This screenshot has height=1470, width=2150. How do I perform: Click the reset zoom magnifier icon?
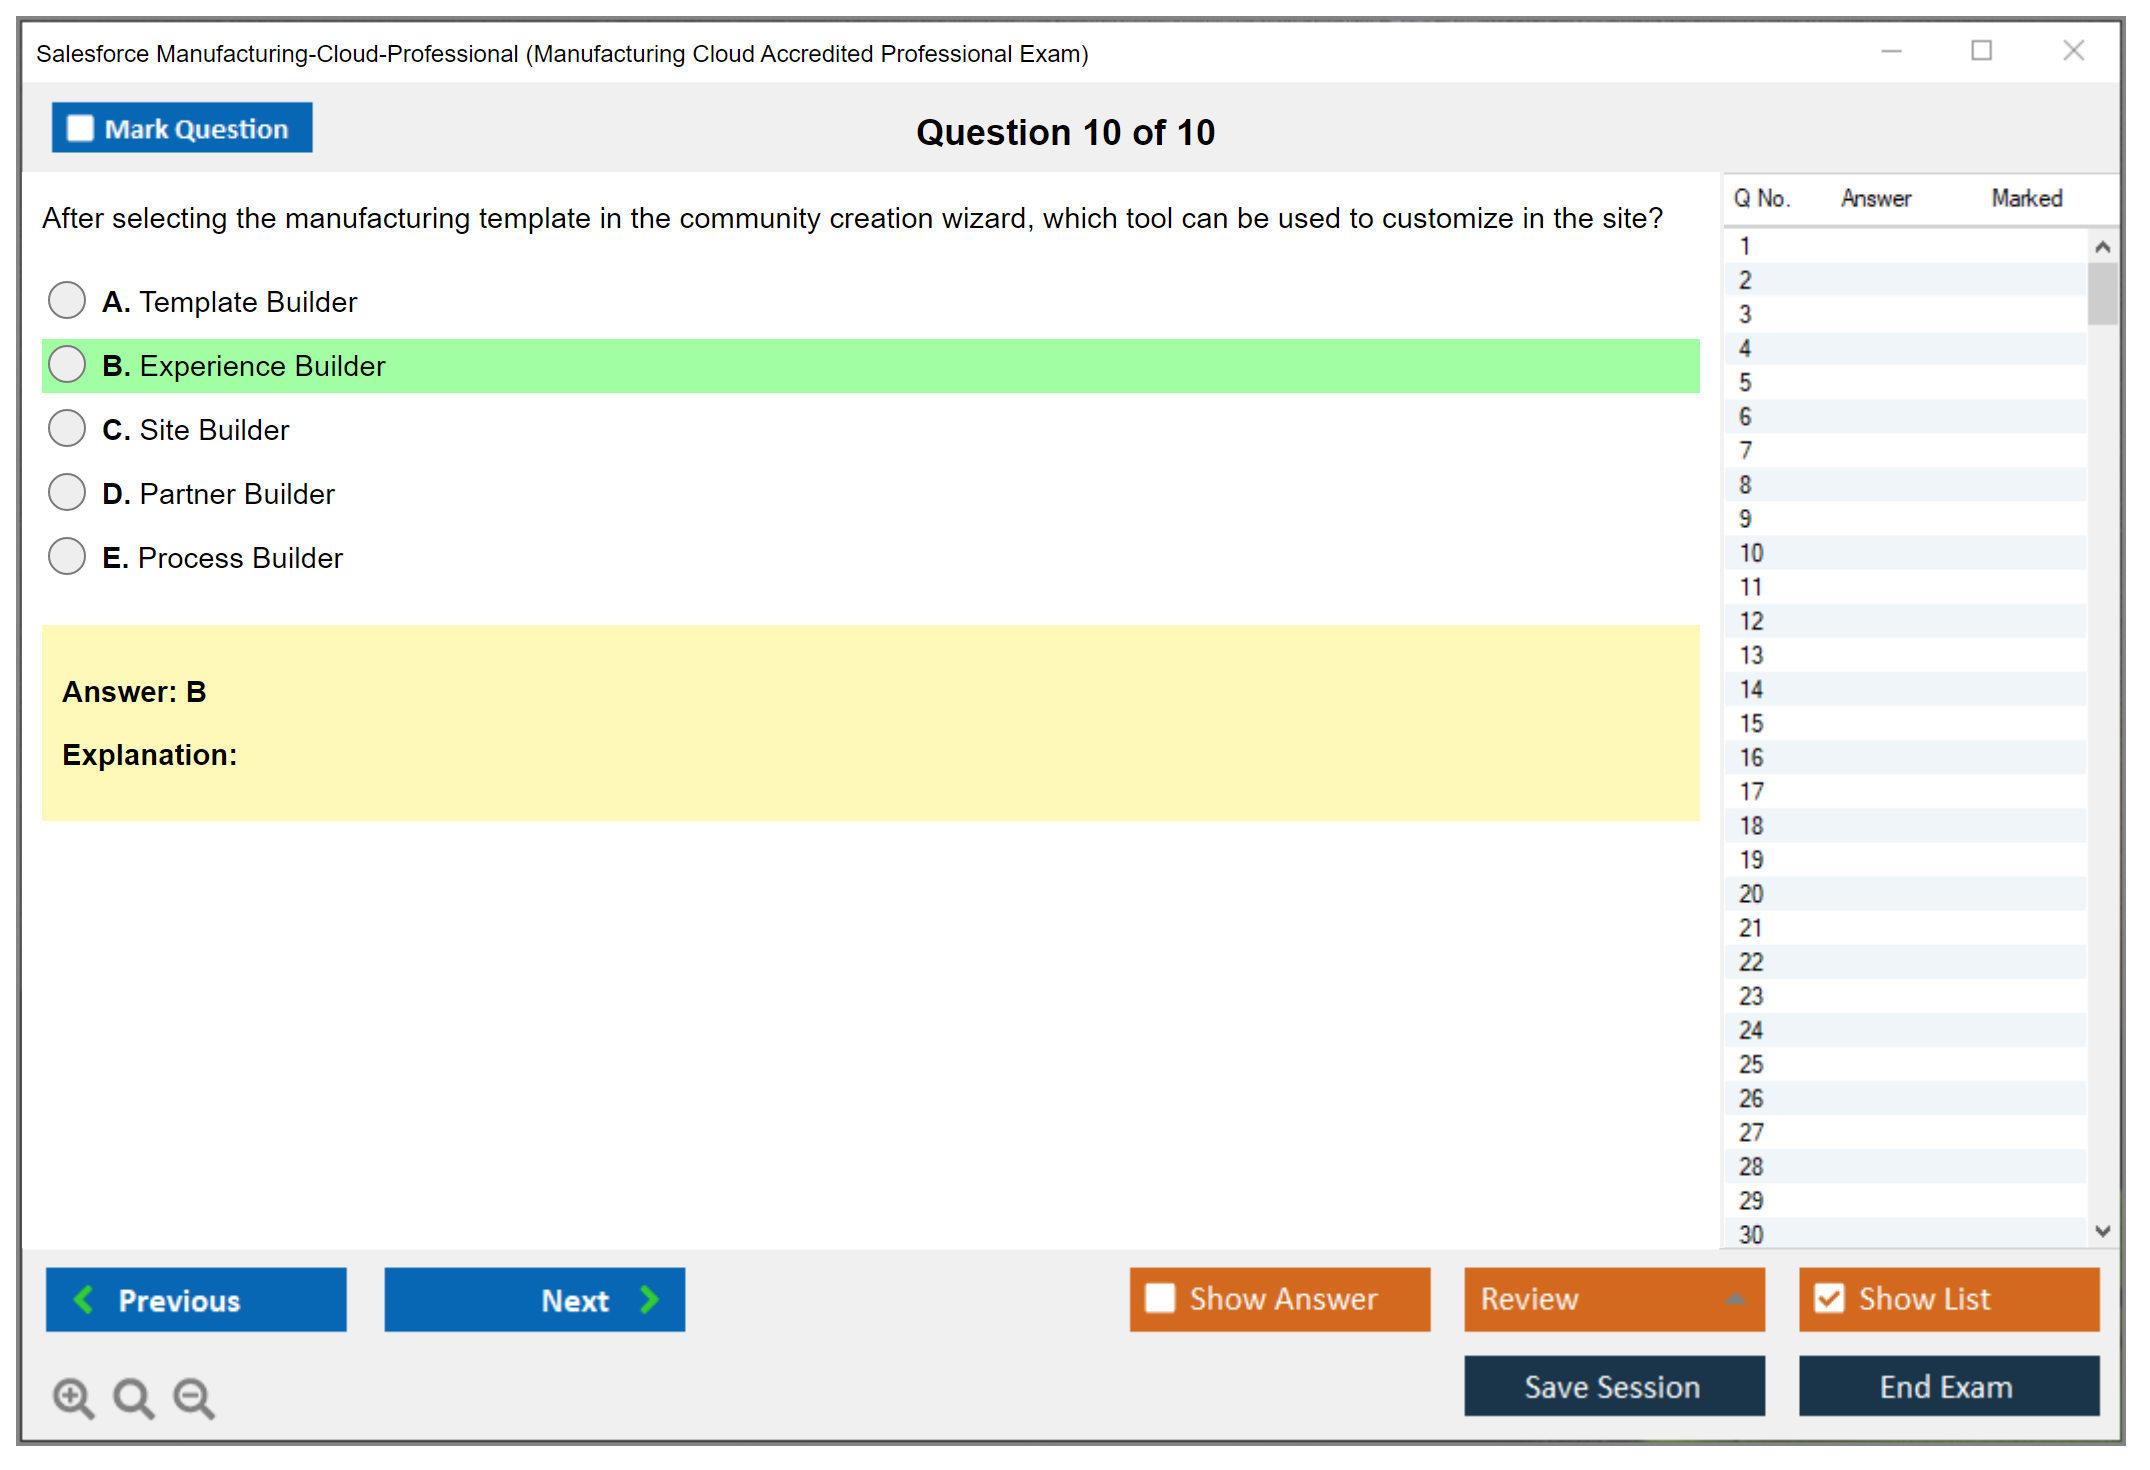pyautogui.click(x=133, y=1397)
